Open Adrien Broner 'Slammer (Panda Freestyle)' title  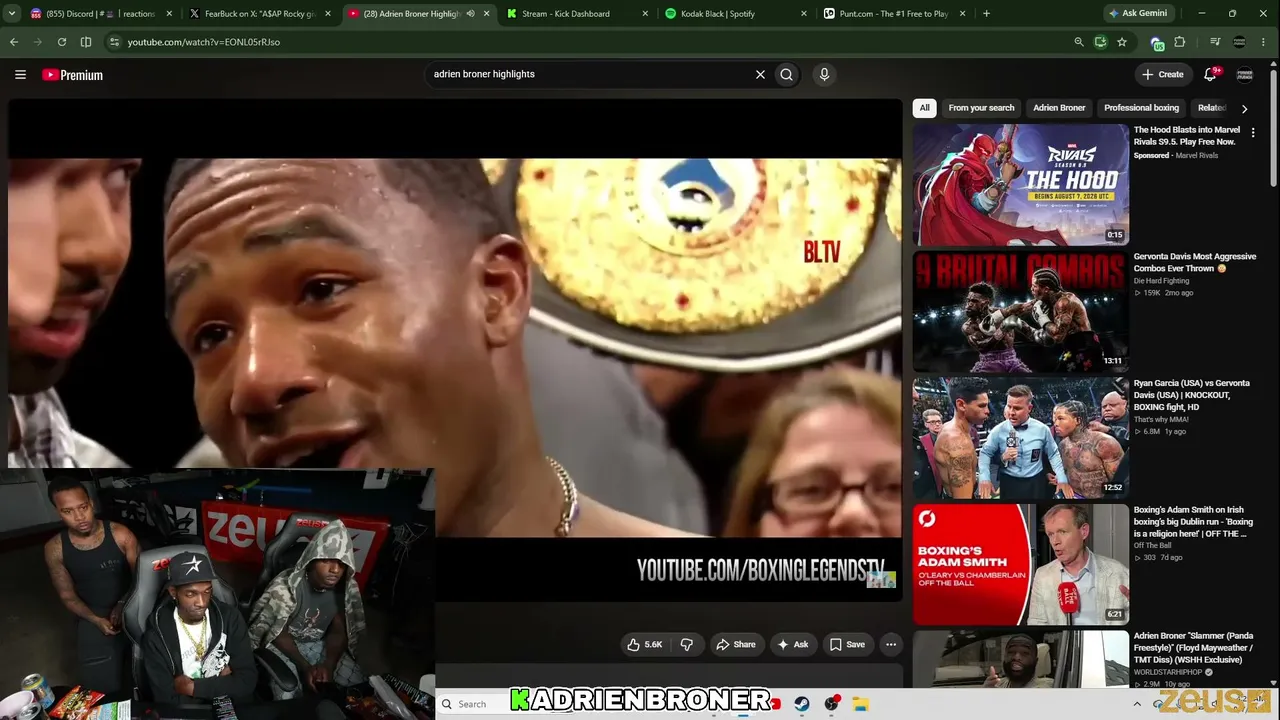click(1193, 648)
